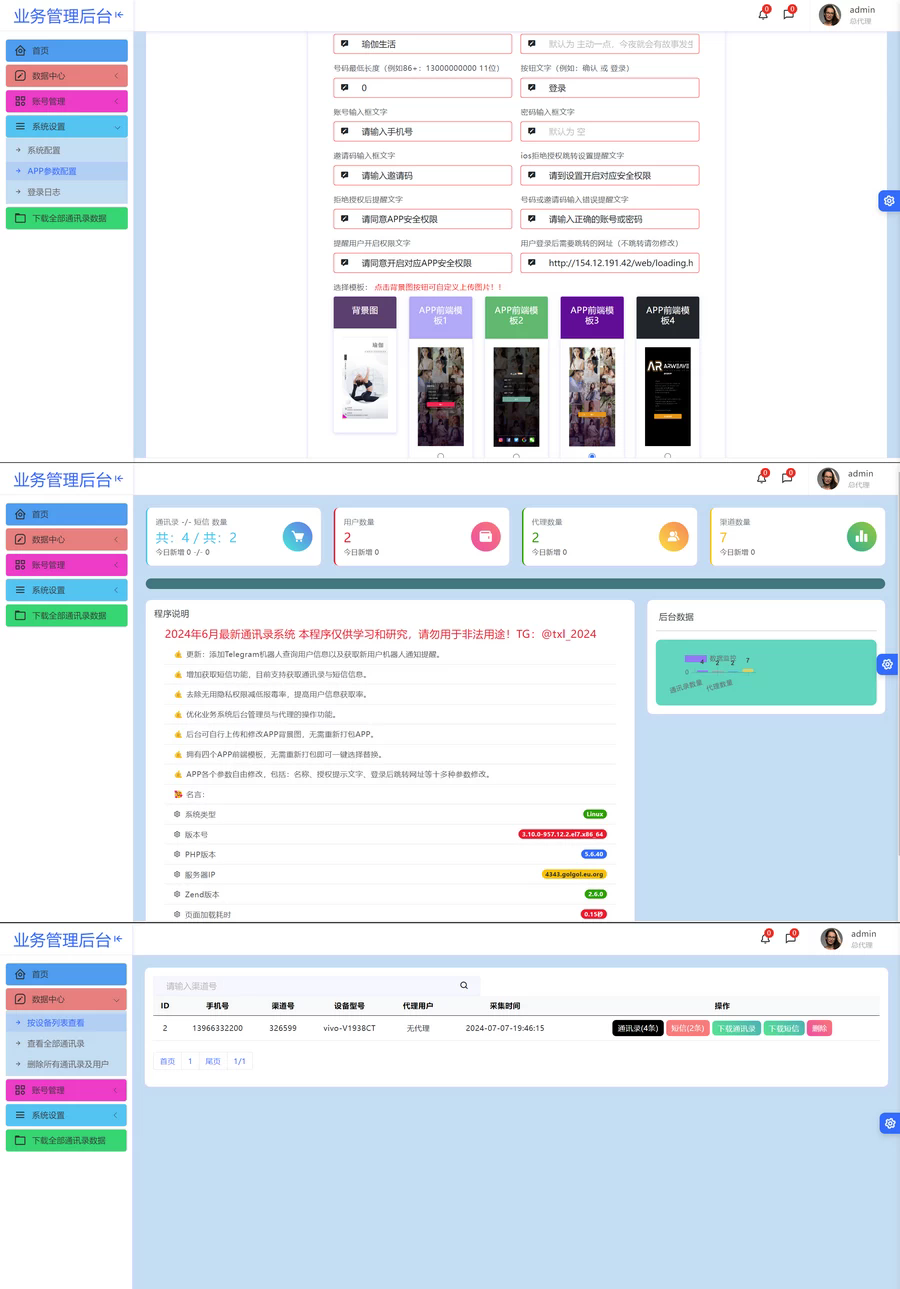Select the radio button under APP前端模板1
The image size is (900, 1289).
pyautogui.click(x=441, y=456)
